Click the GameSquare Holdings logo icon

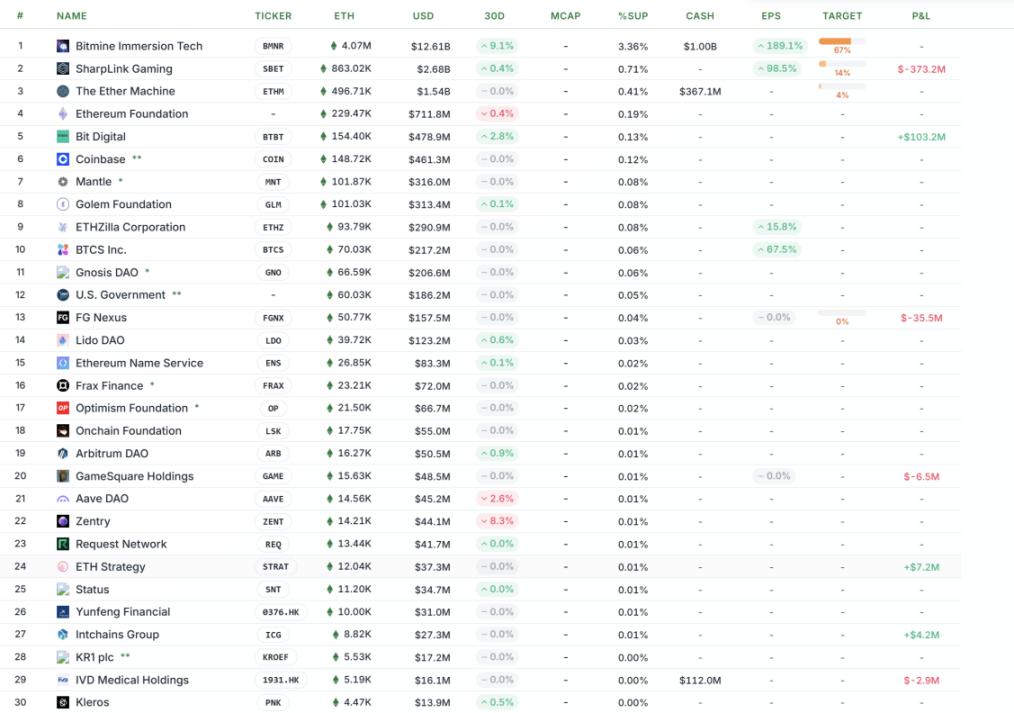pos(63,476)
